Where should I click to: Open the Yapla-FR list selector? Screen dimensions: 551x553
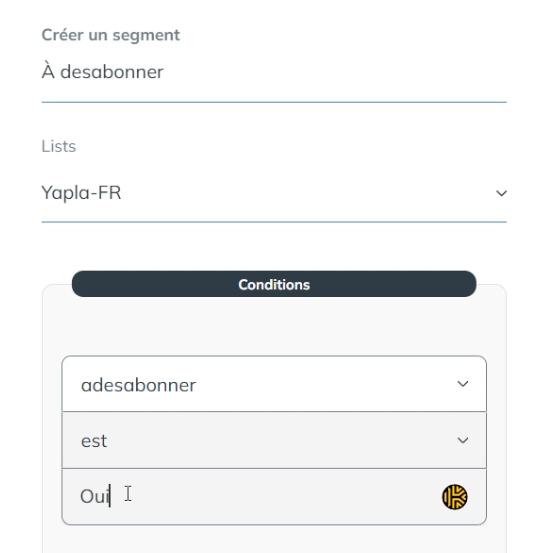point(274,193)
